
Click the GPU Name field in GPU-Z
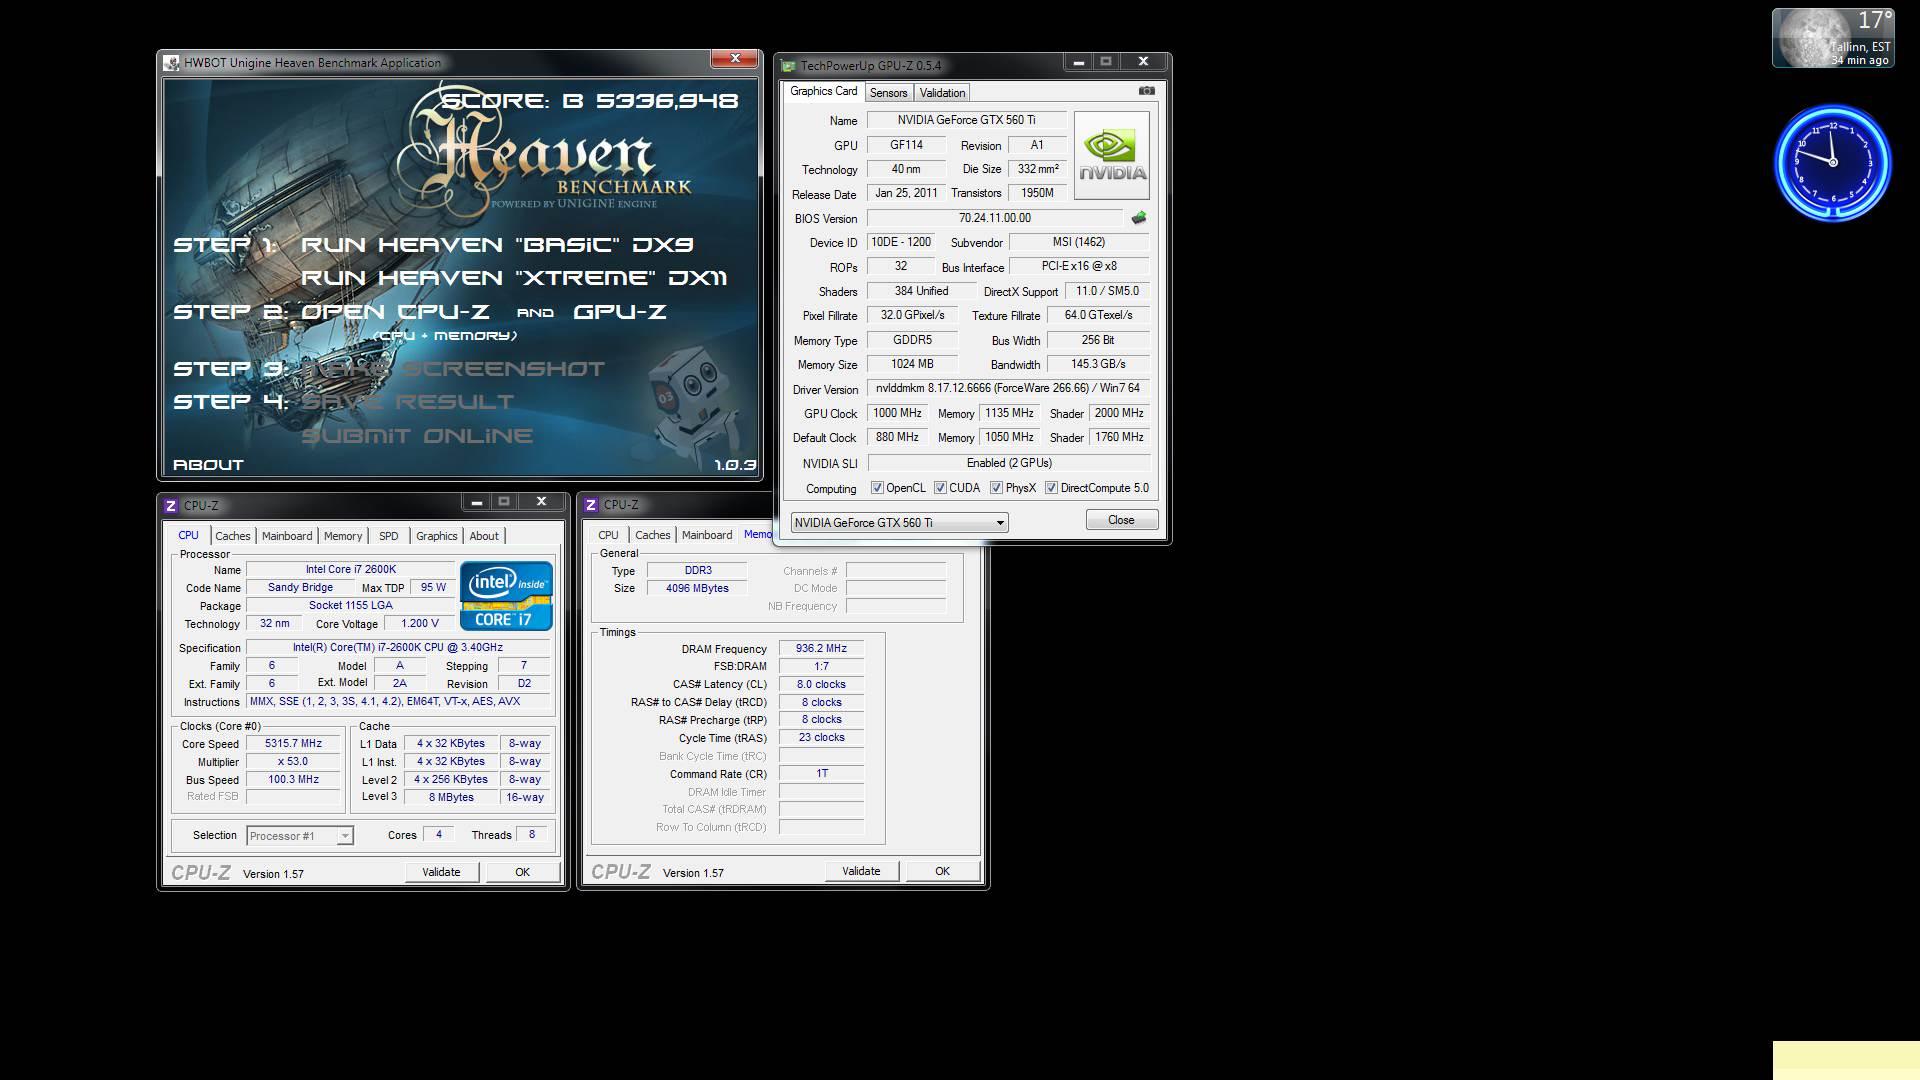tap(966, 120)
